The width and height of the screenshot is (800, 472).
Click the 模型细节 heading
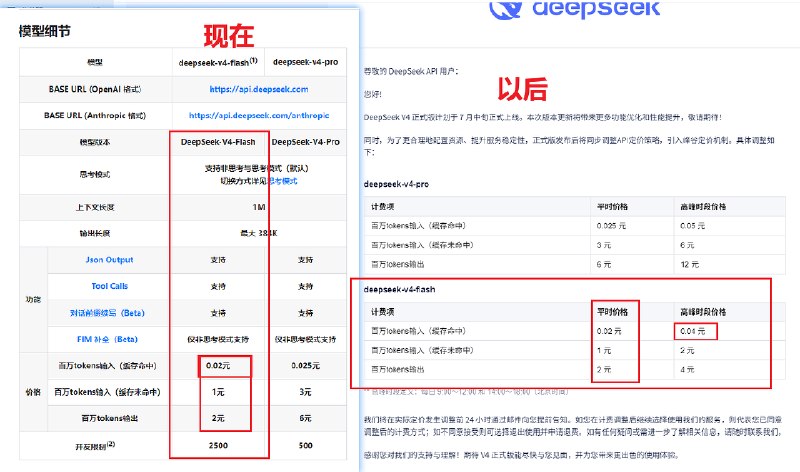click(44, 31)
